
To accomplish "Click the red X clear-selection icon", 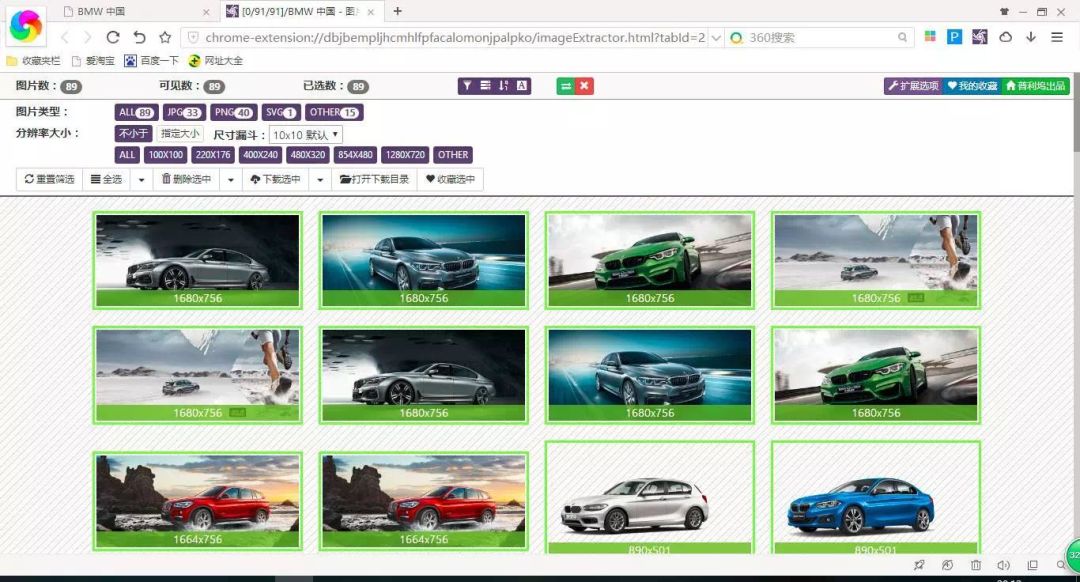I will coord(582,85).
